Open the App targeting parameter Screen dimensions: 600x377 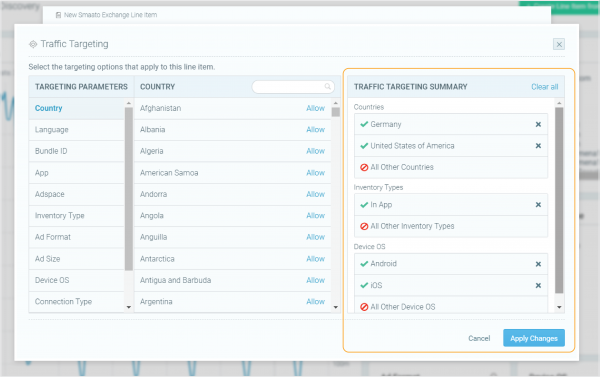pyautogui.click(x=77, y=173)
